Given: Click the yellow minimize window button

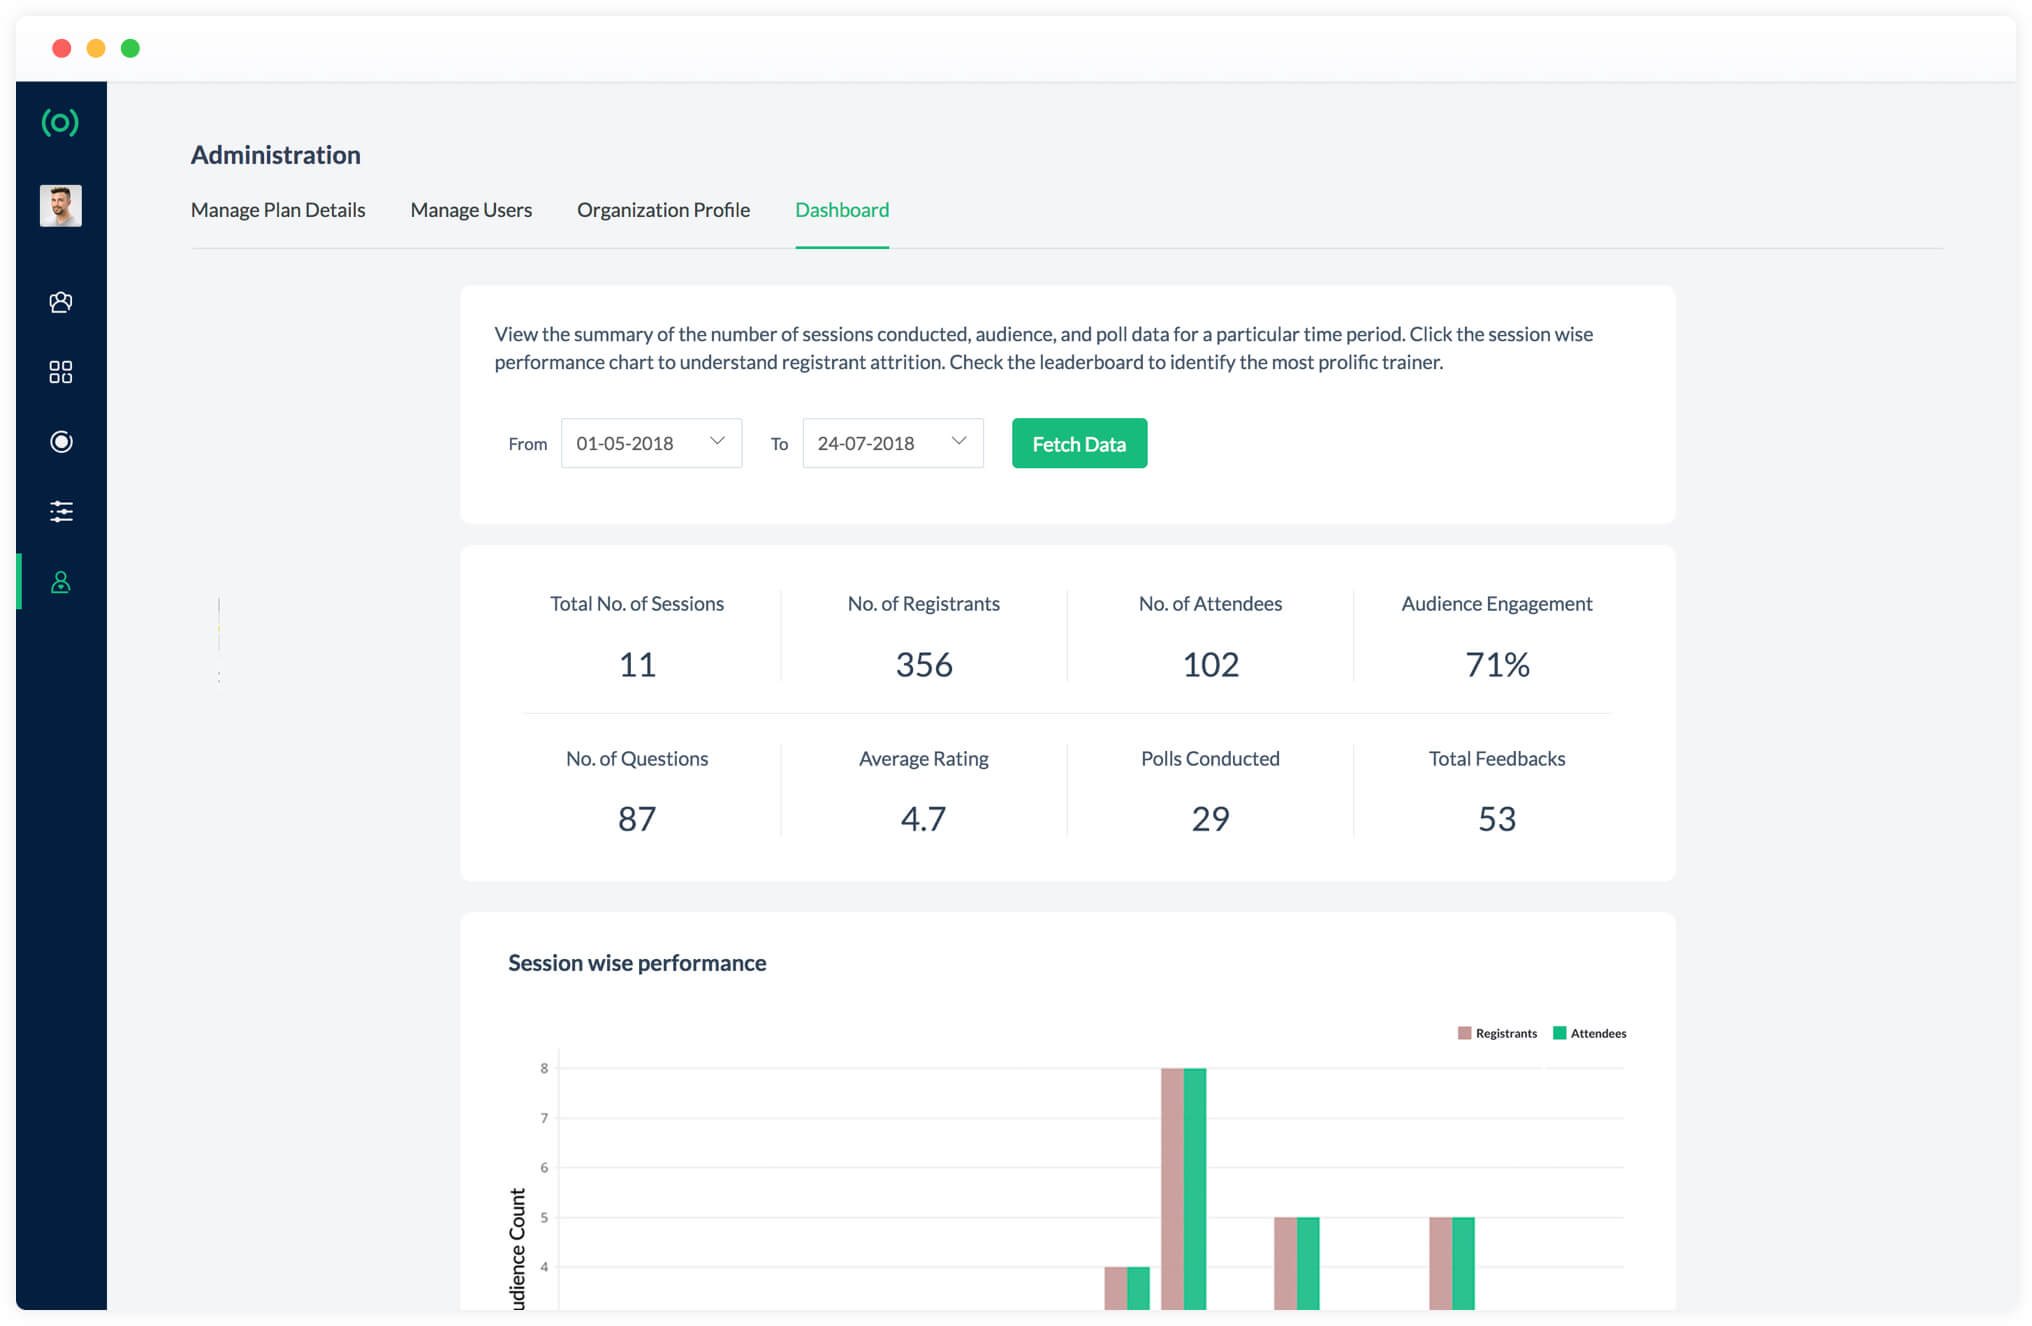Looking at the screenshot, I should click(x=96, y=48).
